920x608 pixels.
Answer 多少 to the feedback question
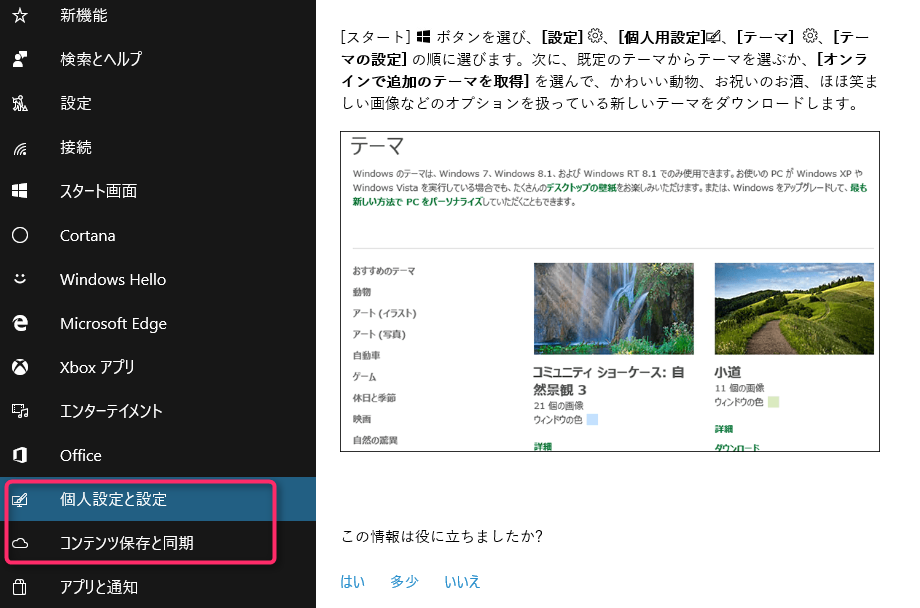point(404,582)
